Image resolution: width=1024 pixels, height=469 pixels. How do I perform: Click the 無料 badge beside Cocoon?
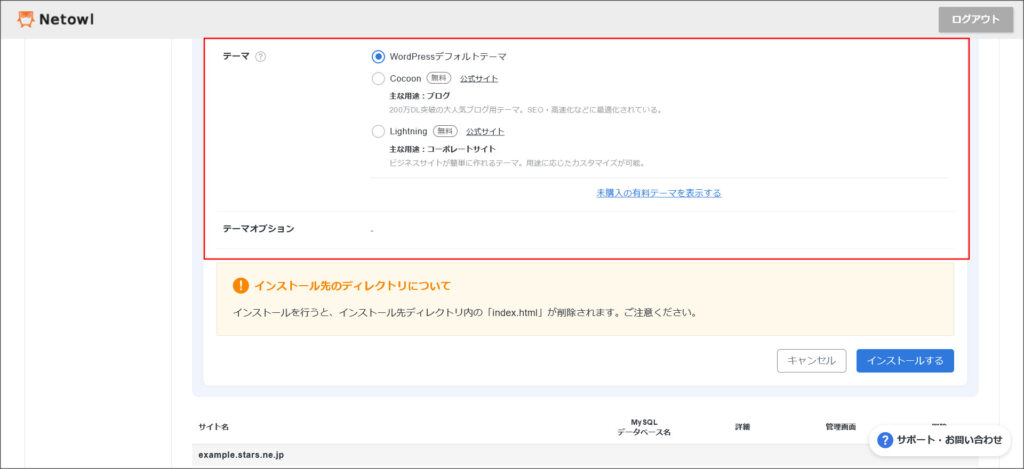[x=440, y=78]
